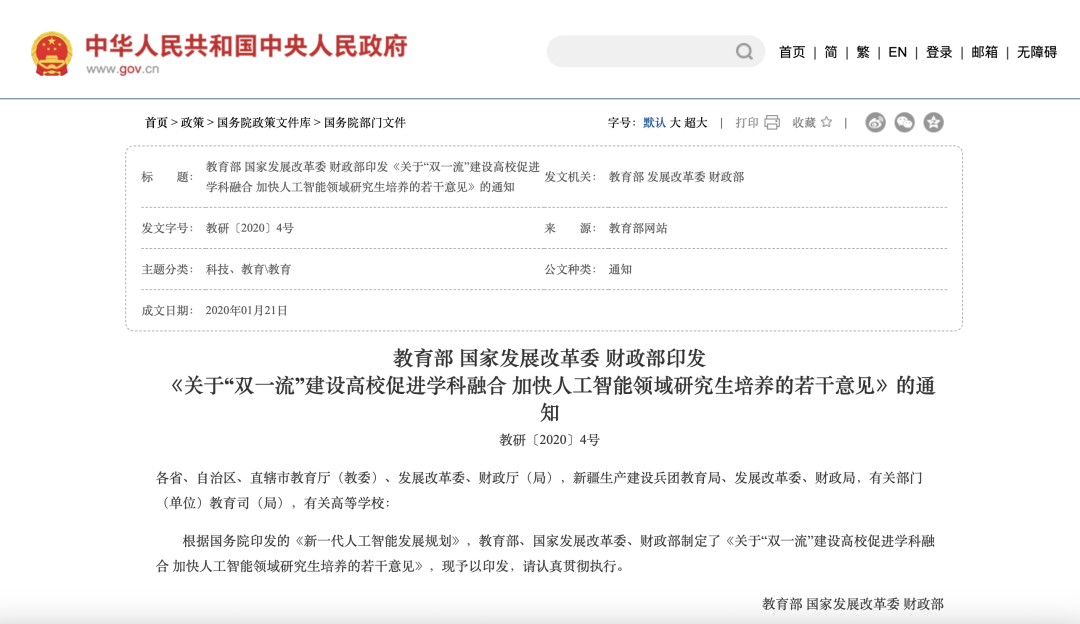The height and width of the screenshot is (624, 1080).
Task: Click the favorite star outline icon
Action: point(827,122)
